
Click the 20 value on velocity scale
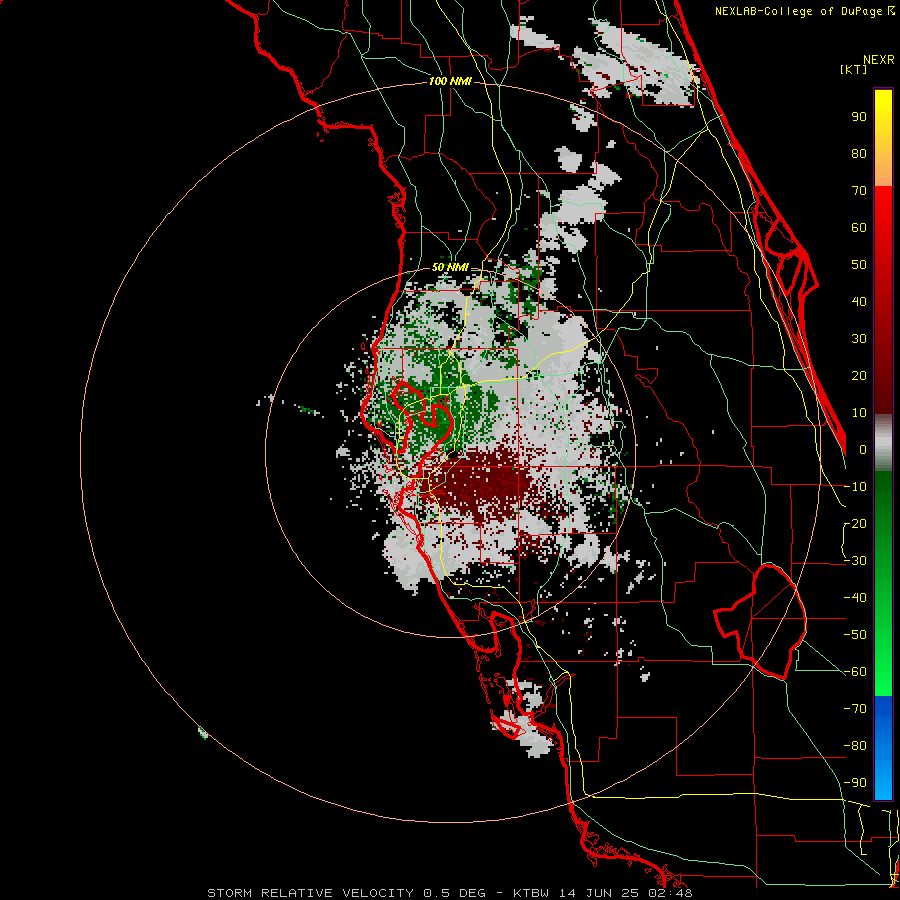coord(859,376)
